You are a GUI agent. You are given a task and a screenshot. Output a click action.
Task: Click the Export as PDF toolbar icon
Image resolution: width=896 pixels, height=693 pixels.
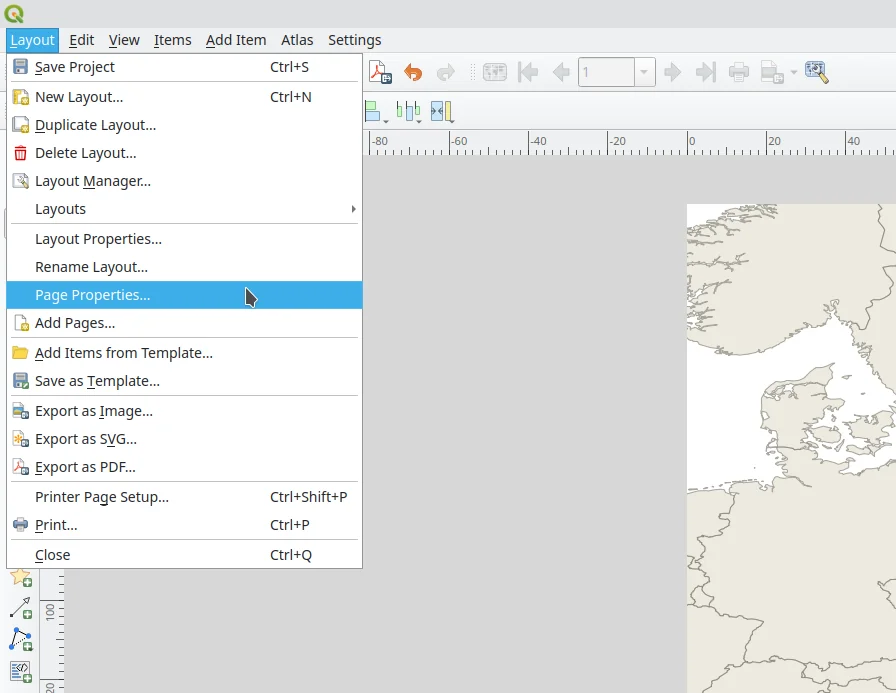[380, 72]
